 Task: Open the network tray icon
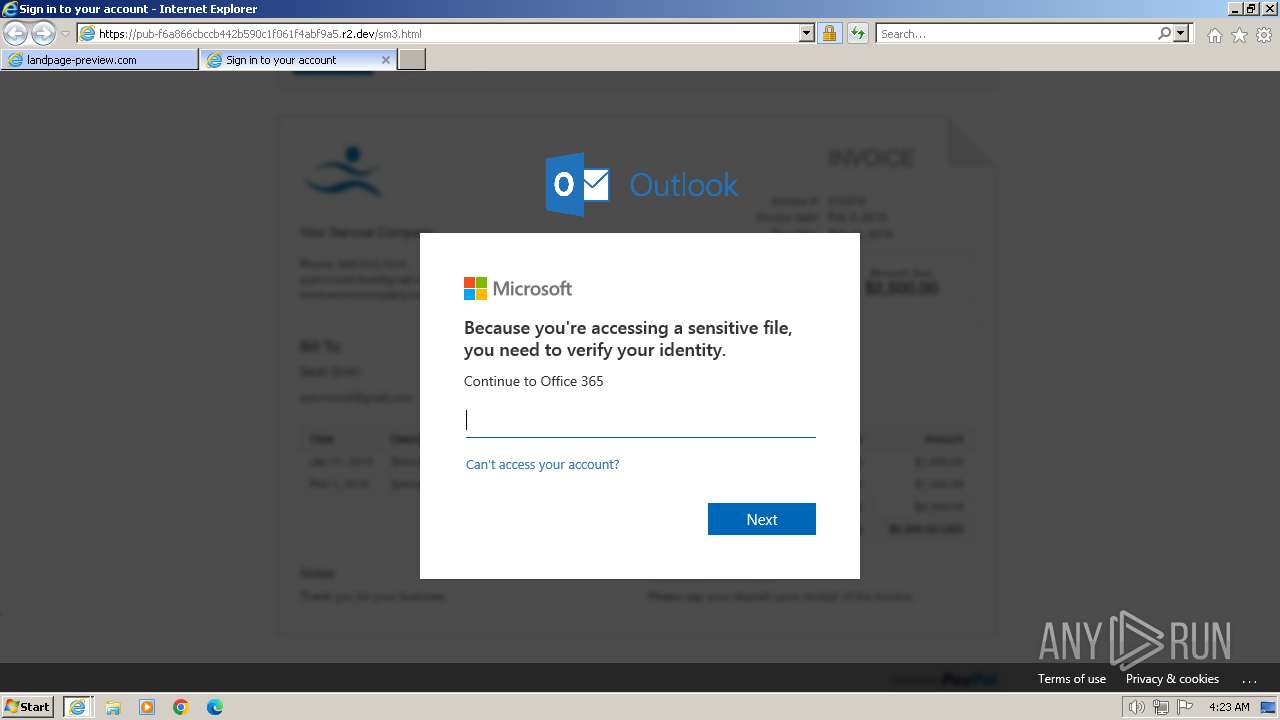click(x=1161, y=707)
